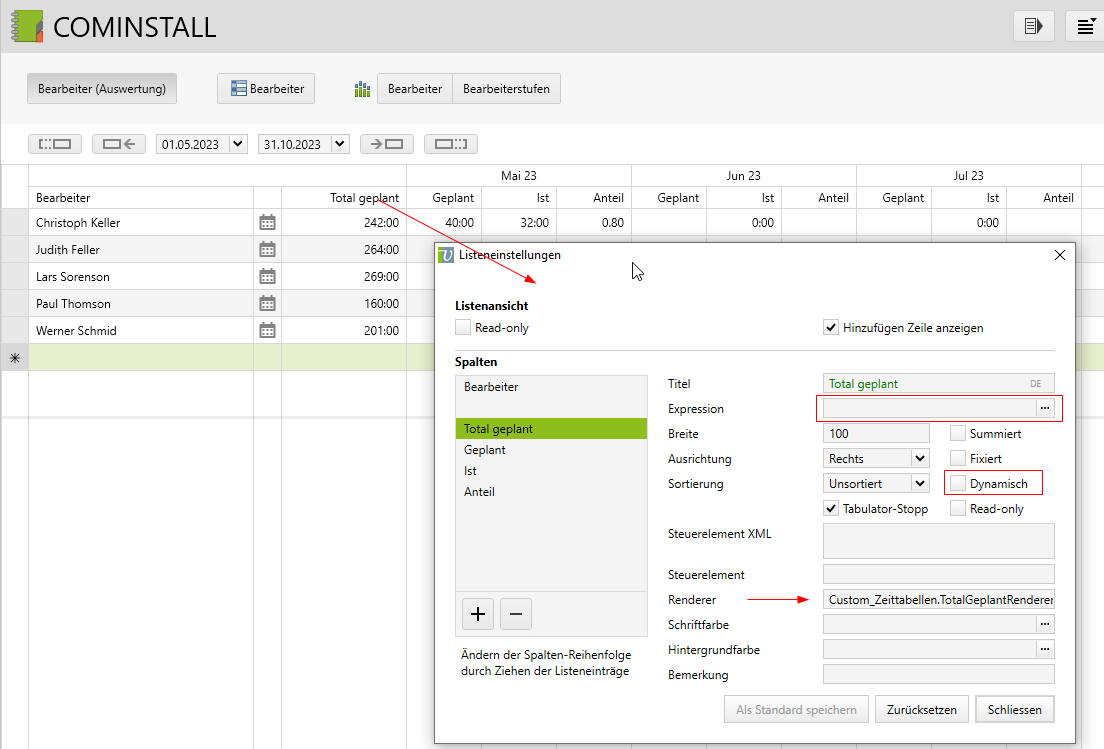The height and width of the screenshot is (749, 1104).
Task: Remove column with the minus button
Action: point(515,613)
